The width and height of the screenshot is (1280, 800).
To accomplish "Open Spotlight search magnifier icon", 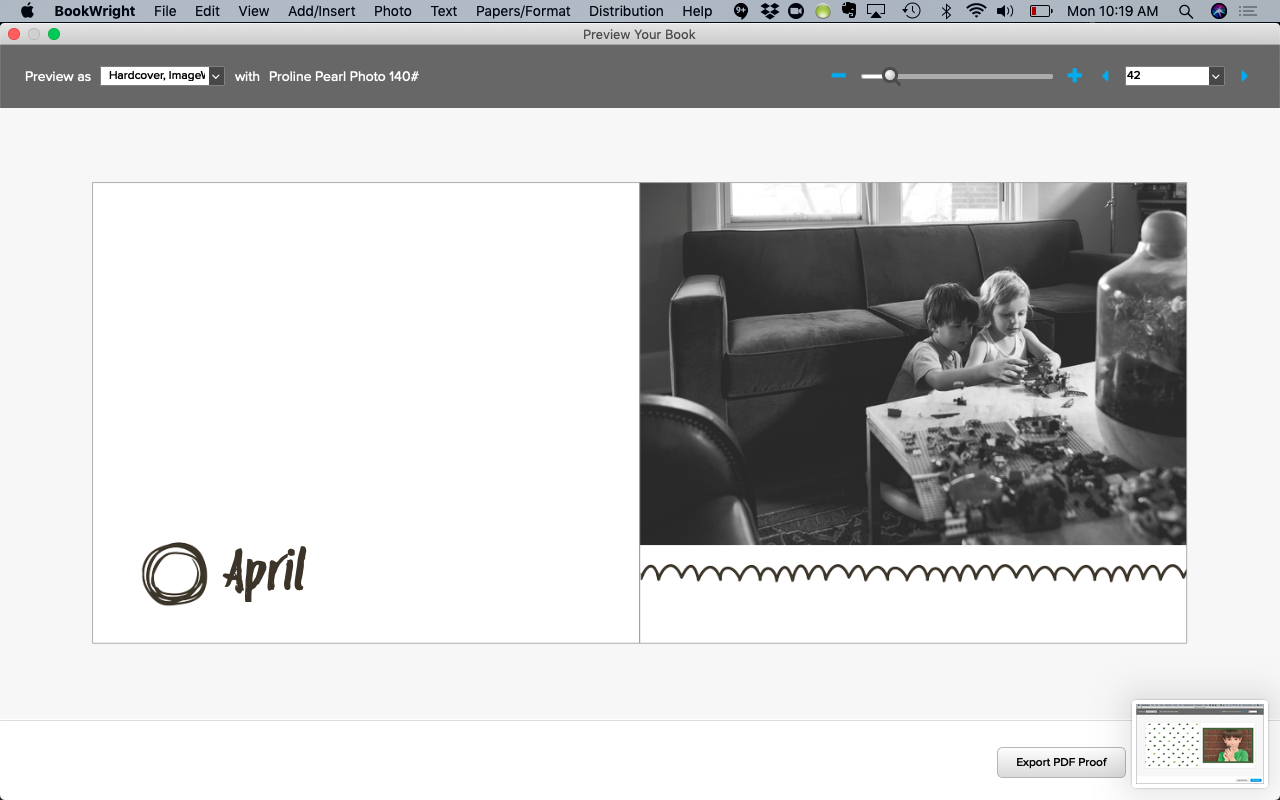I will (1186, 11).
